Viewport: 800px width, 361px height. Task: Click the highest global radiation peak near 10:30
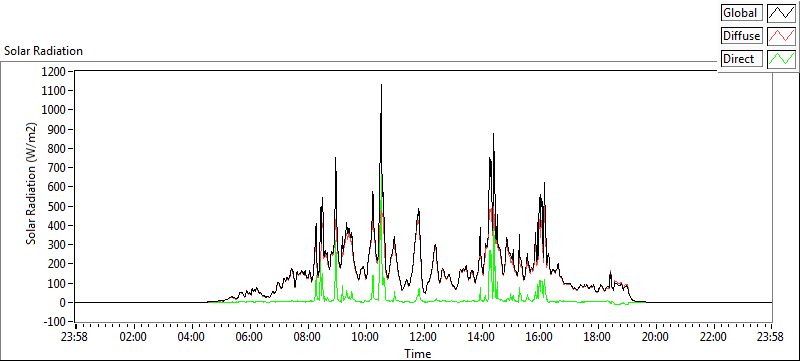(381, 85)
